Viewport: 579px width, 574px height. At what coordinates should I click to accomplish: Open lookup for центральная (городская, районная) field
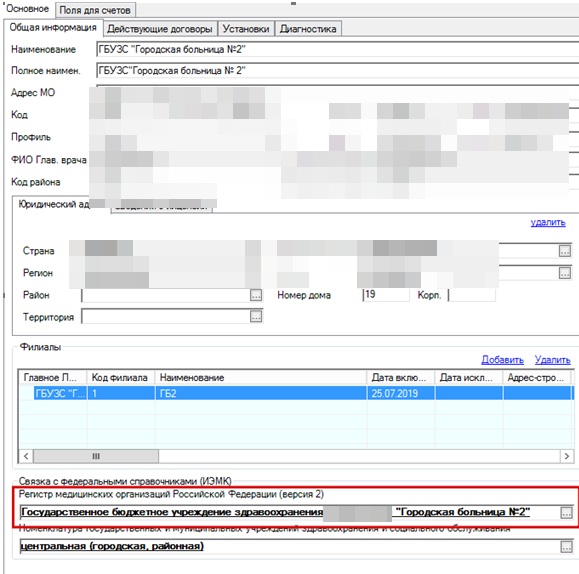[x=566, y=546]
